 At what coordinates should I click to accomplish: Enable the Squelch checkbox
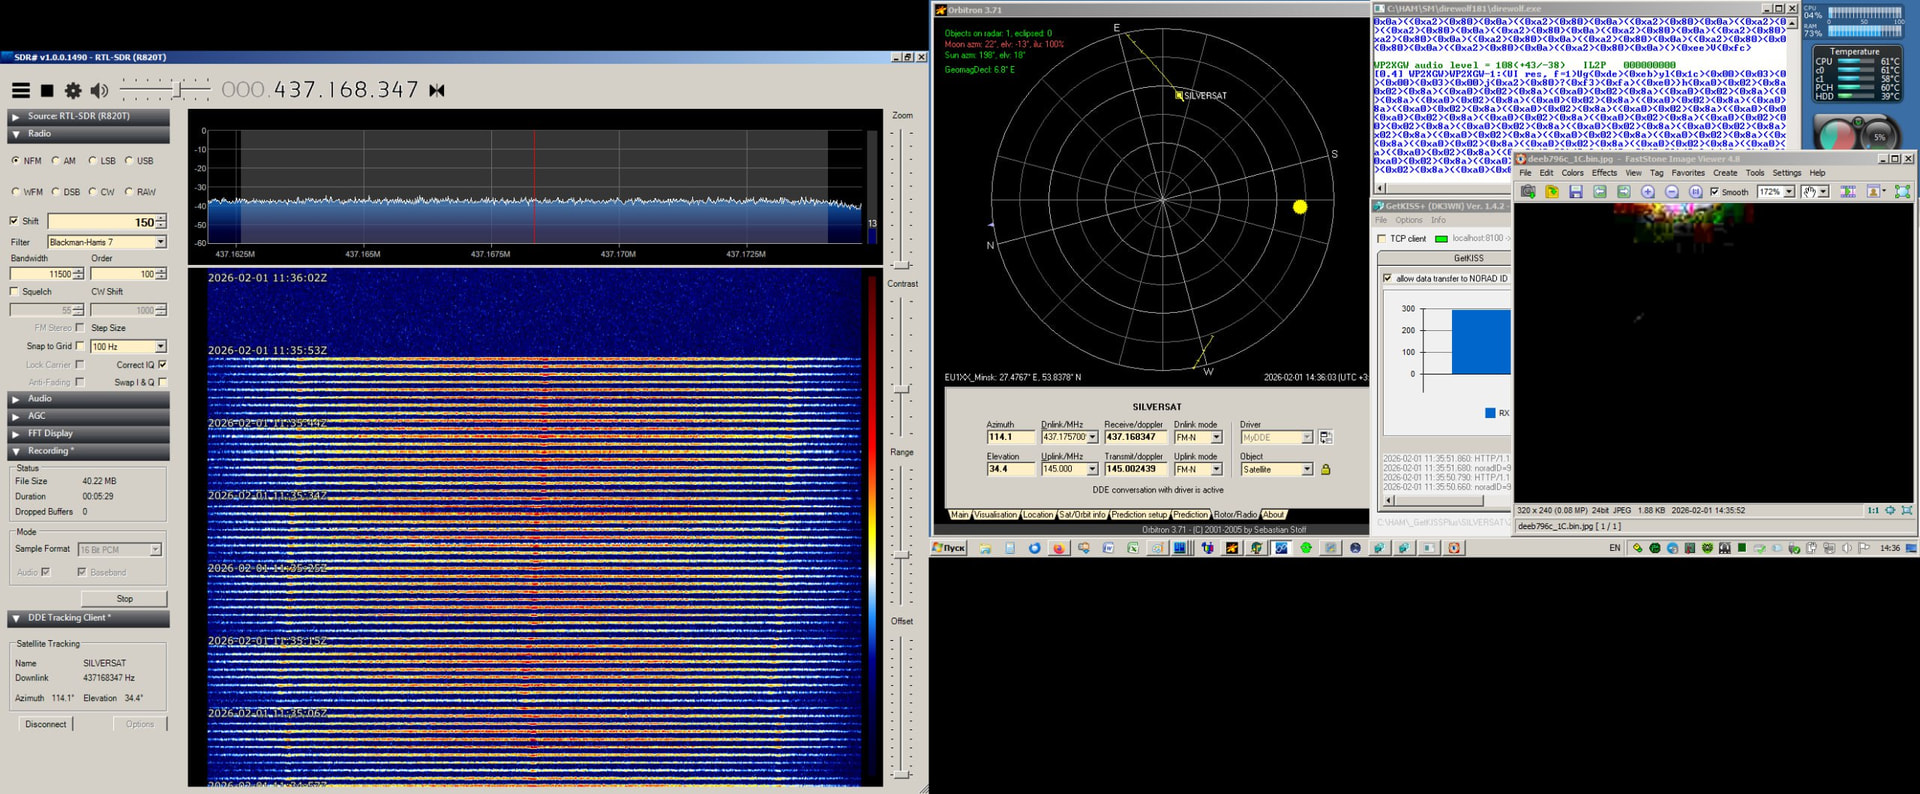click(14, 292)
